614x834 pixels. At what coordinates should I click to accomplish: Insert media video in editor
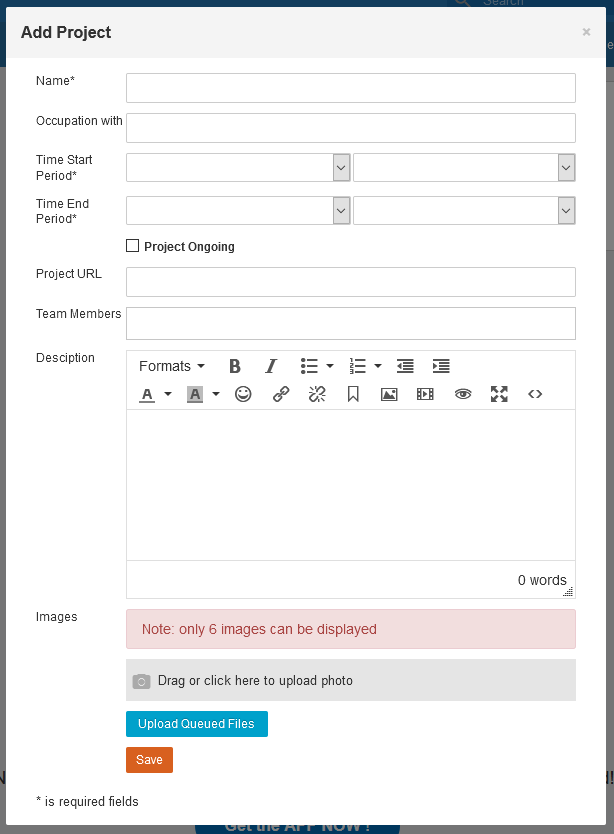(425, 394)
